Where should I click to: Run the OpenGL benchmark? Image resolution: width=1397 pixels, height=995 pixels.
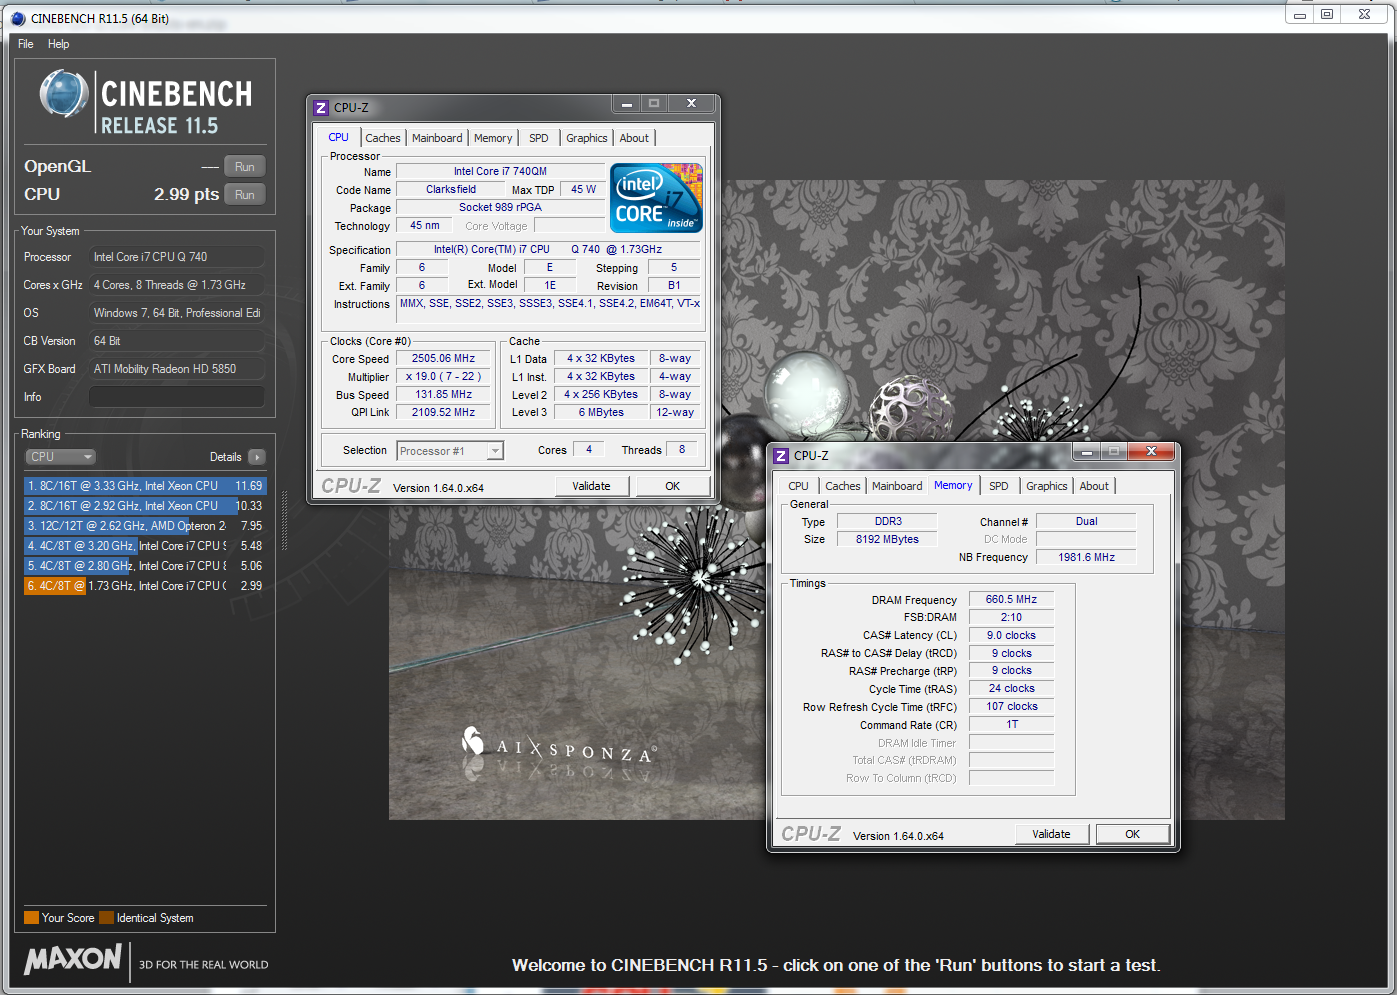(x=245, y=167)
